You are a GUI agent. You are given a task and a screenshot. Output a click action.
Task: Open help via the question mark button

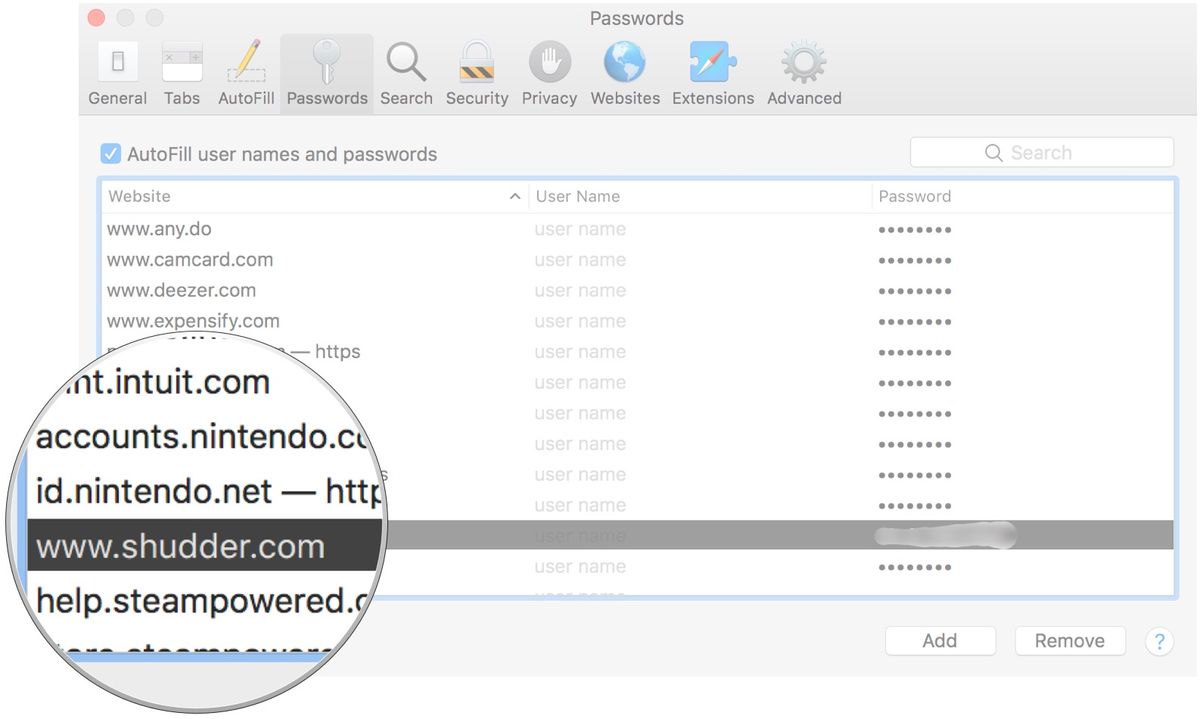(x=1159, y=642)
